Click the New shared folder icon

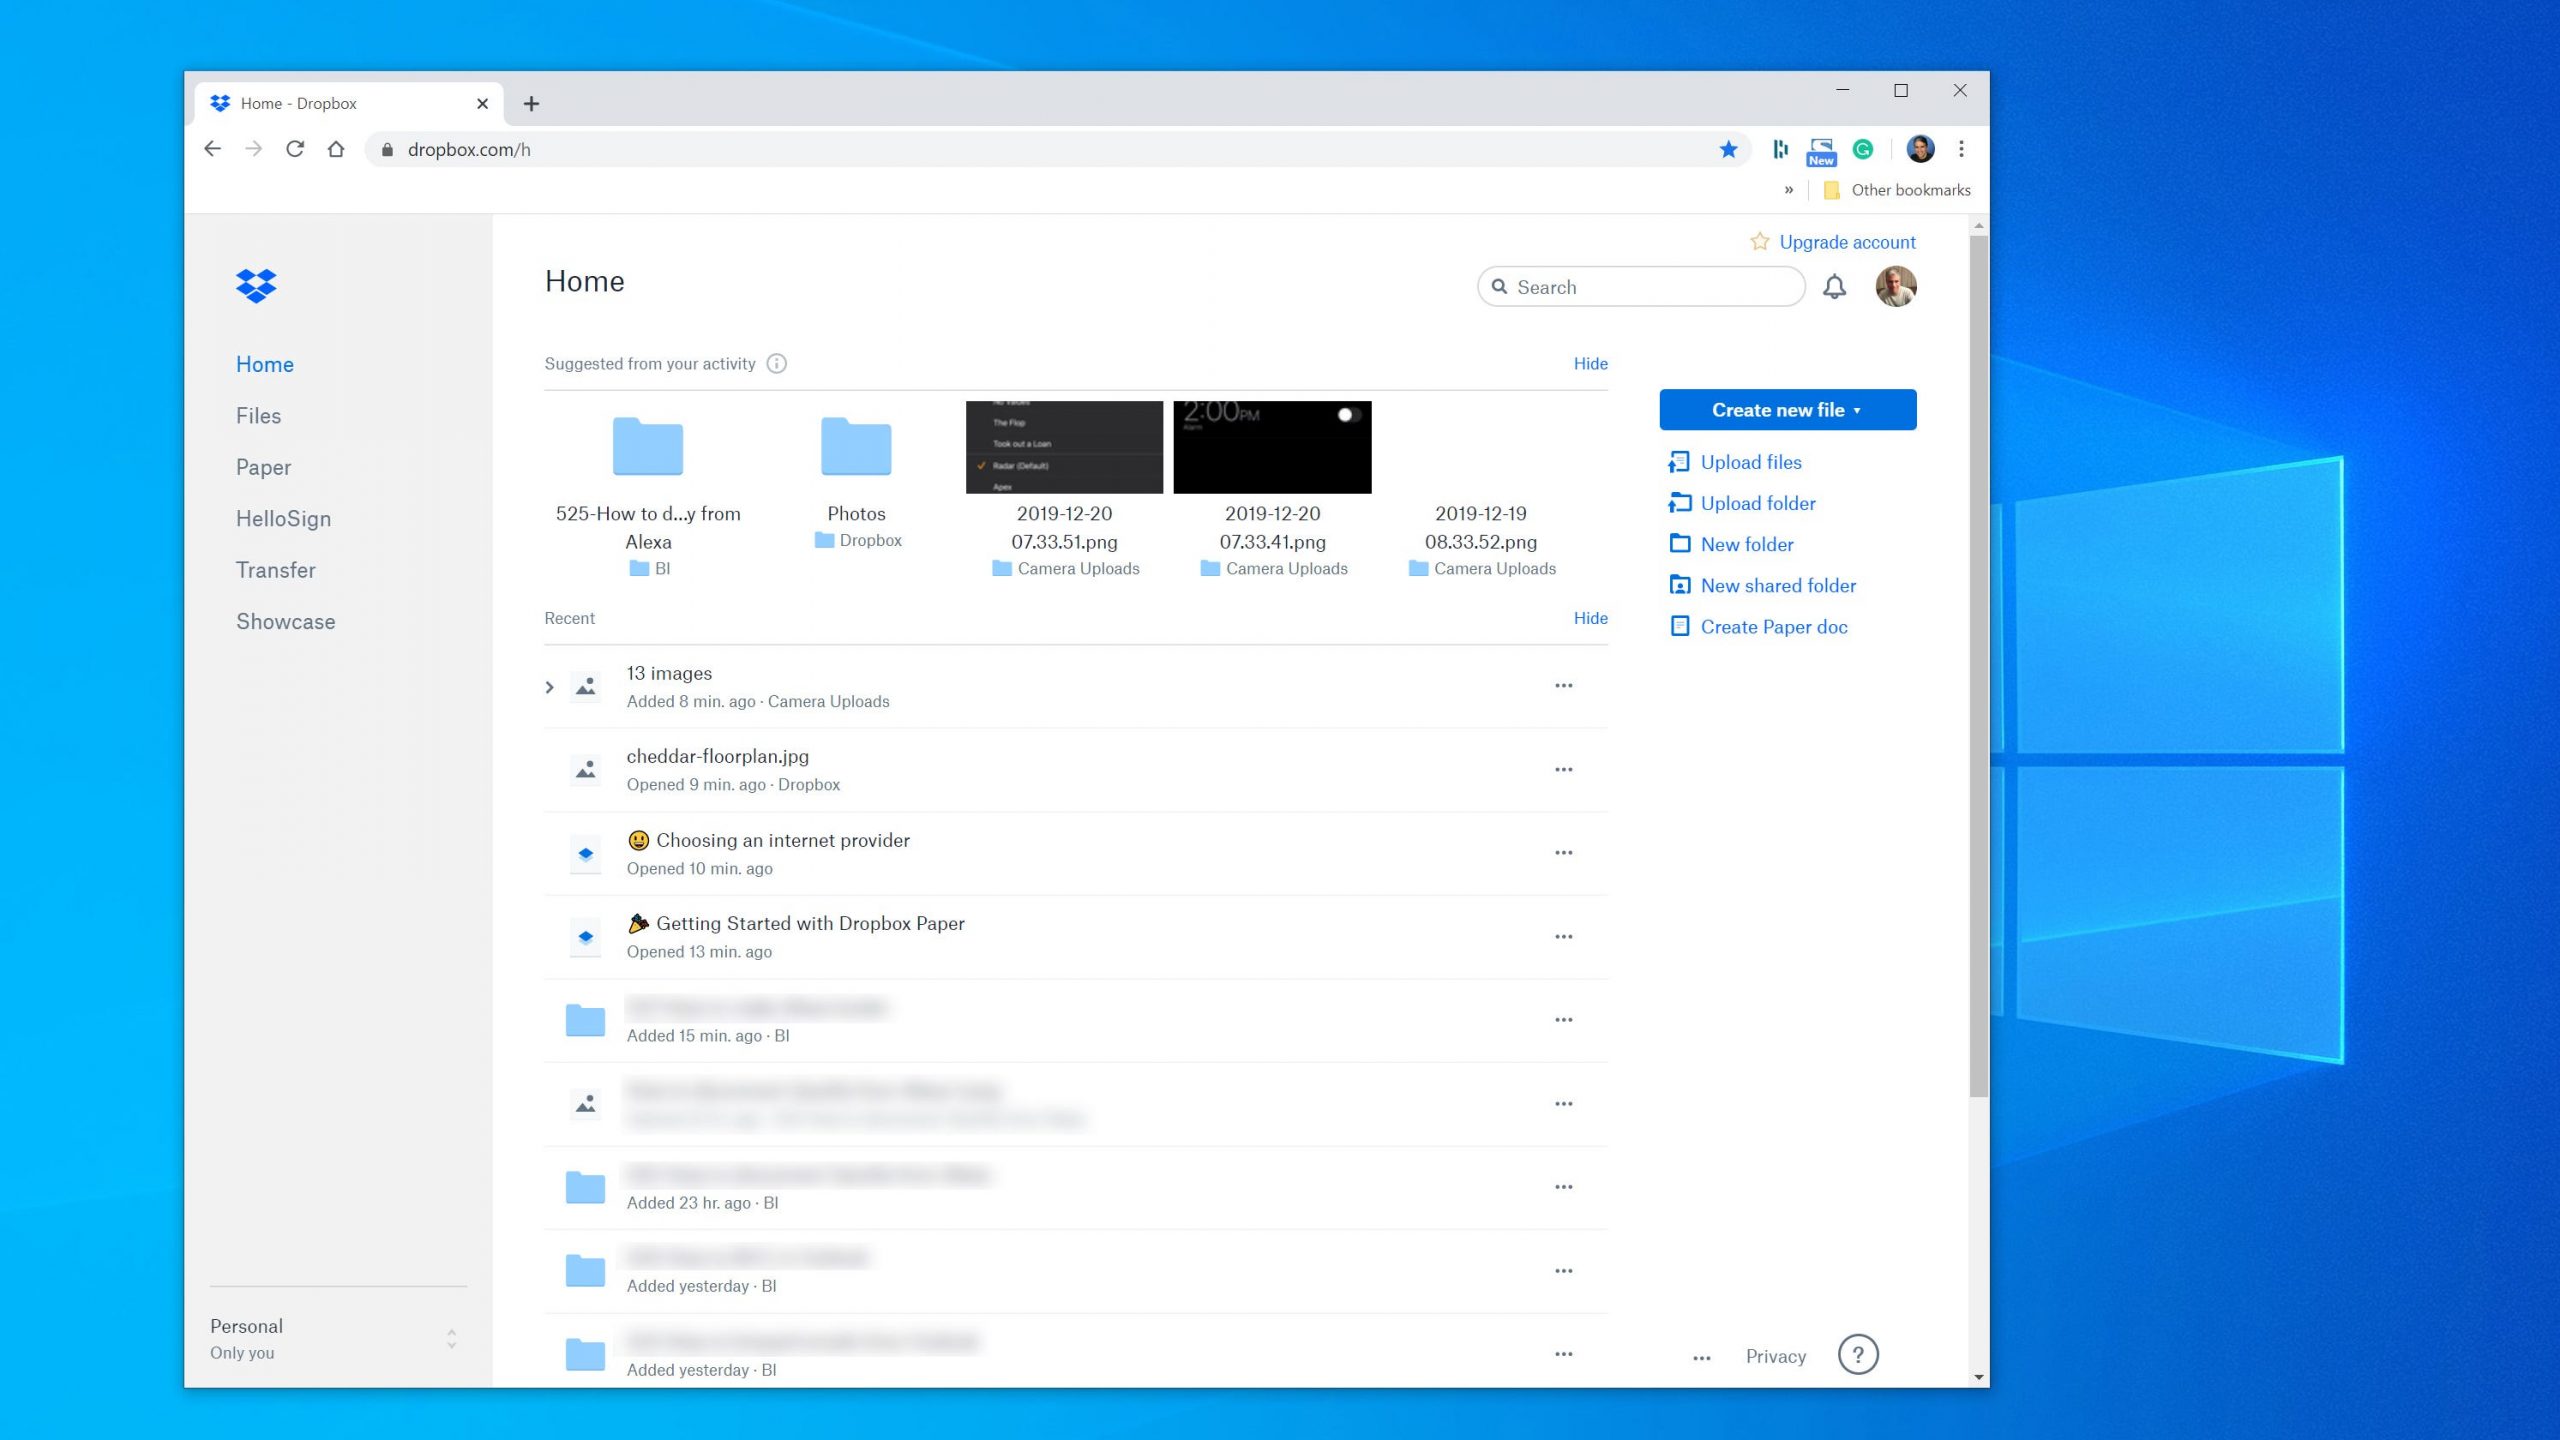pyautogui.click(x=1681, y=585)
